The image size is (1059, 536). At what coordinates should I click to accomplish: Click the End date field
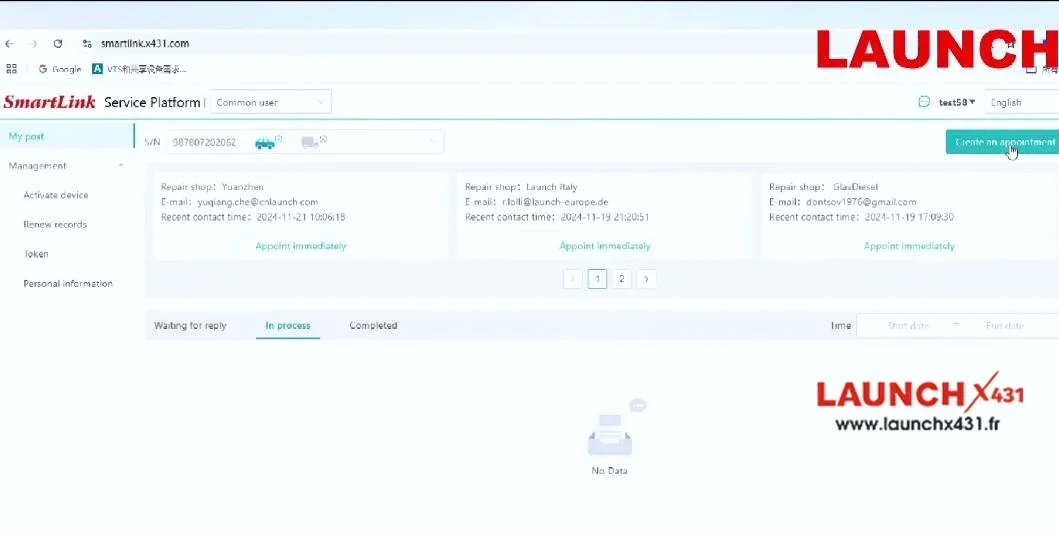pyautogui.click(x=1005, y=325)
